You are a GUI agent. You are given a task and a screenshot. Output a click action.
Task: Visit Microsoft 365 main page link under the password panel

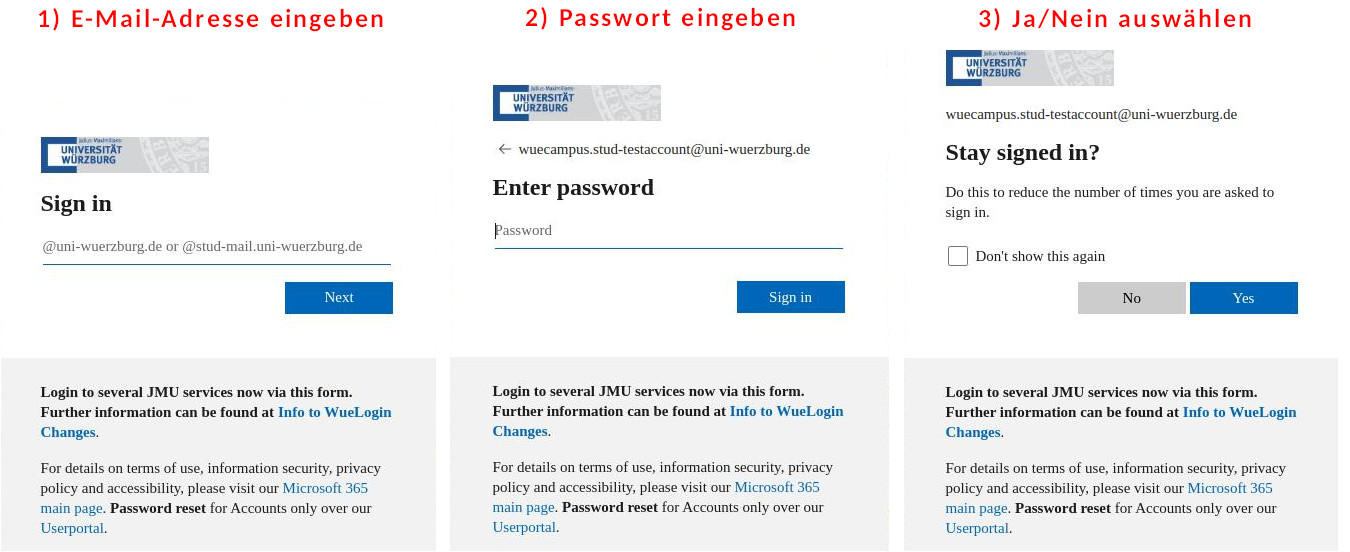pos(777,487)
